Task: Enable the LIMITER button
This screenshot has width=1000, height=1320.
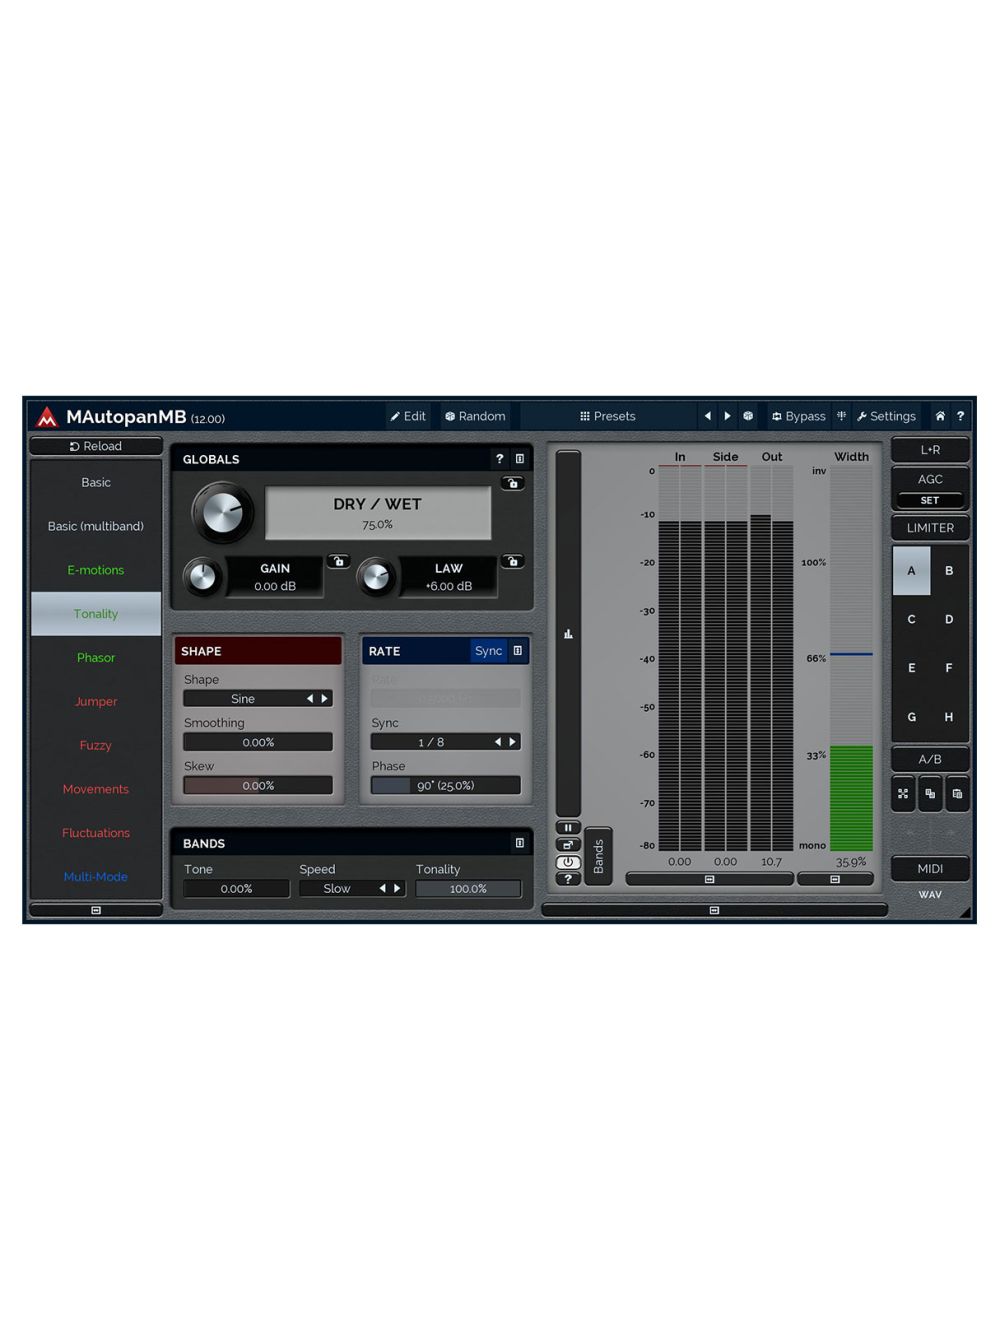Action: (x=930, y=528)
